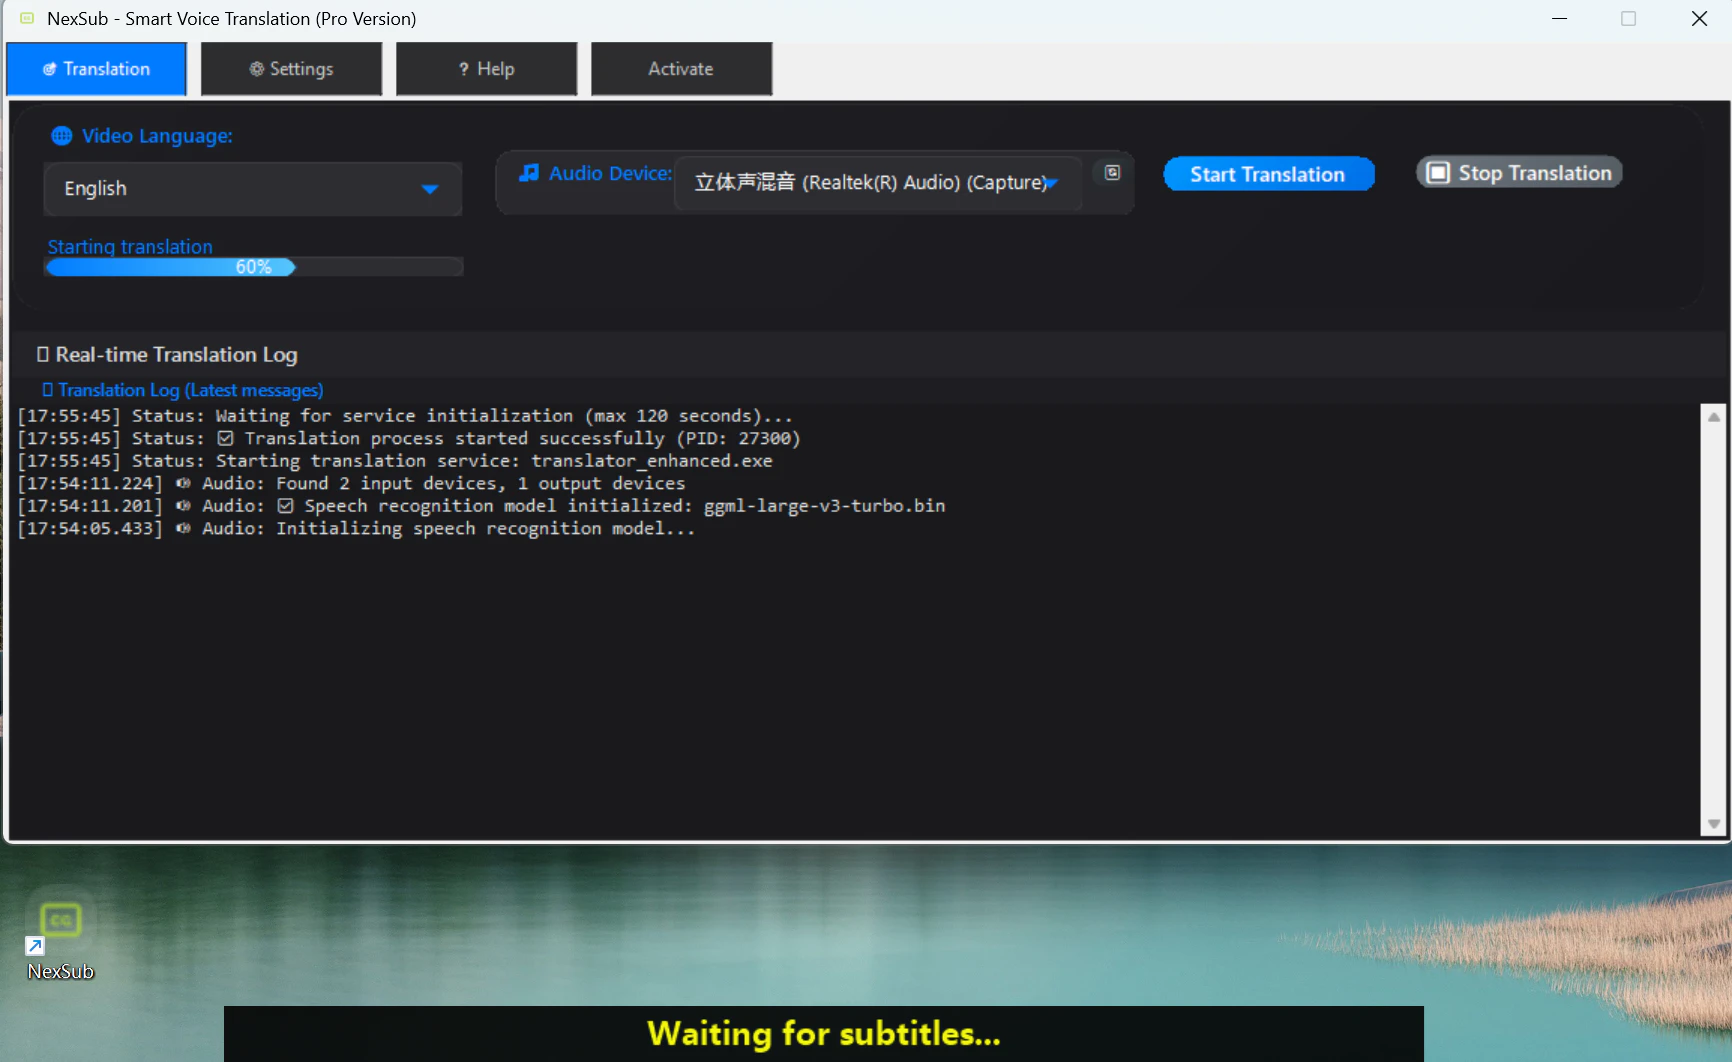
Task: Click the 'Real-time Translation Log' header
Action: tap(167, 355)
